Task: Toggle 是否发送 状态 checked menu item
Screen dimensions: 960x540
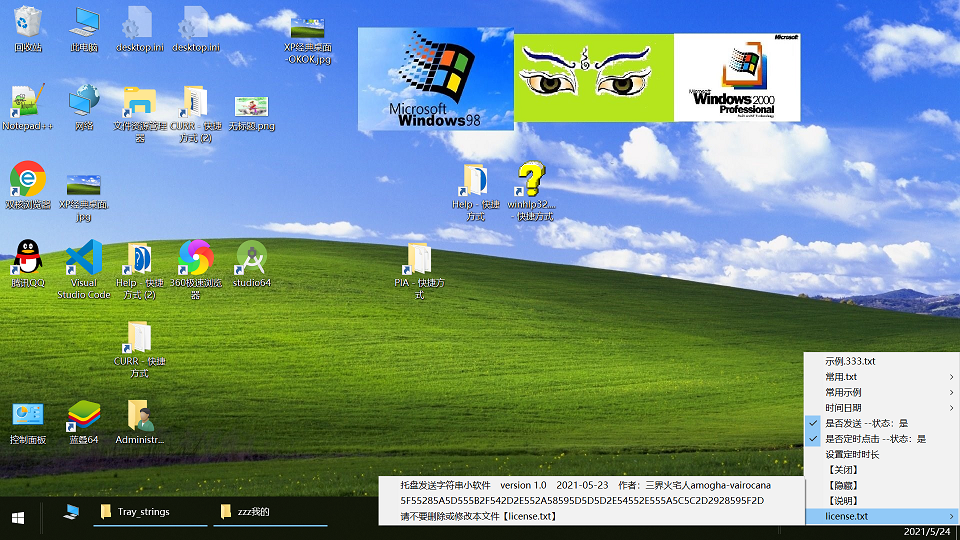Action: coord(882,423)
